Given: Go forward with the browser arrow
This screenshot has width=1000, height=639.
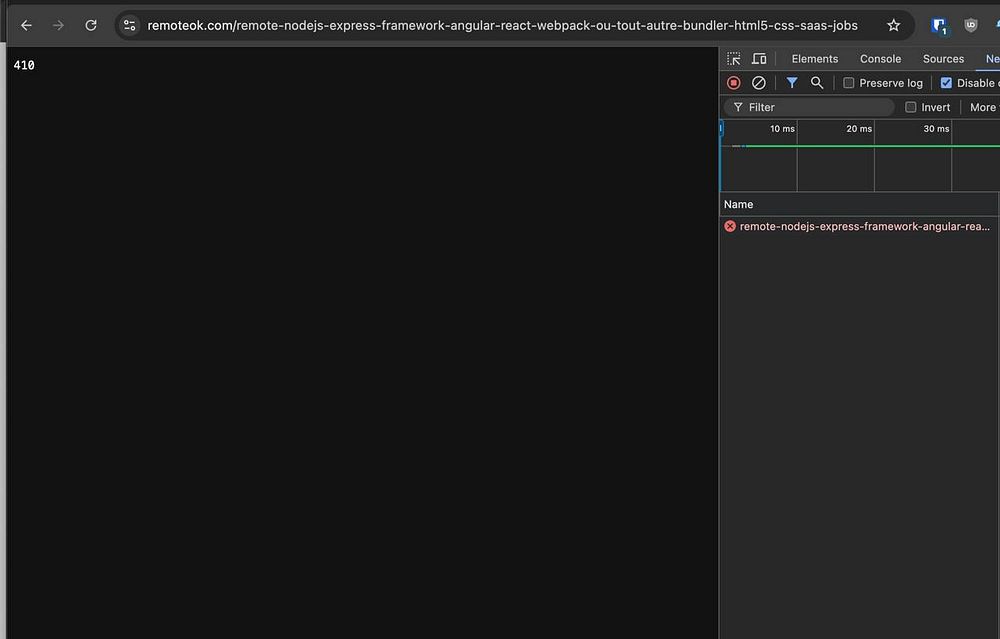Looking at the screenshot, I should (58, 26).
